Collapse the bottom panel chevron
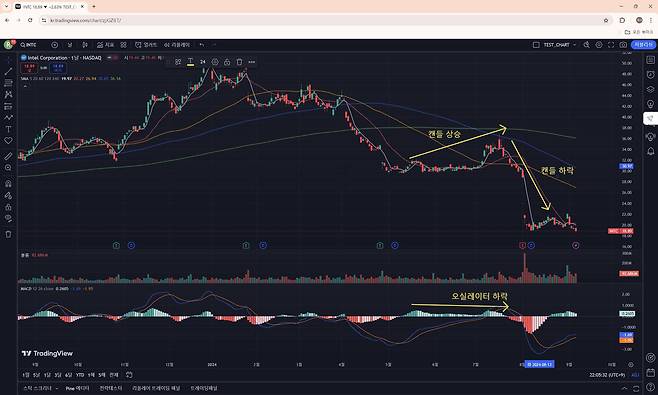 (624, 388)
